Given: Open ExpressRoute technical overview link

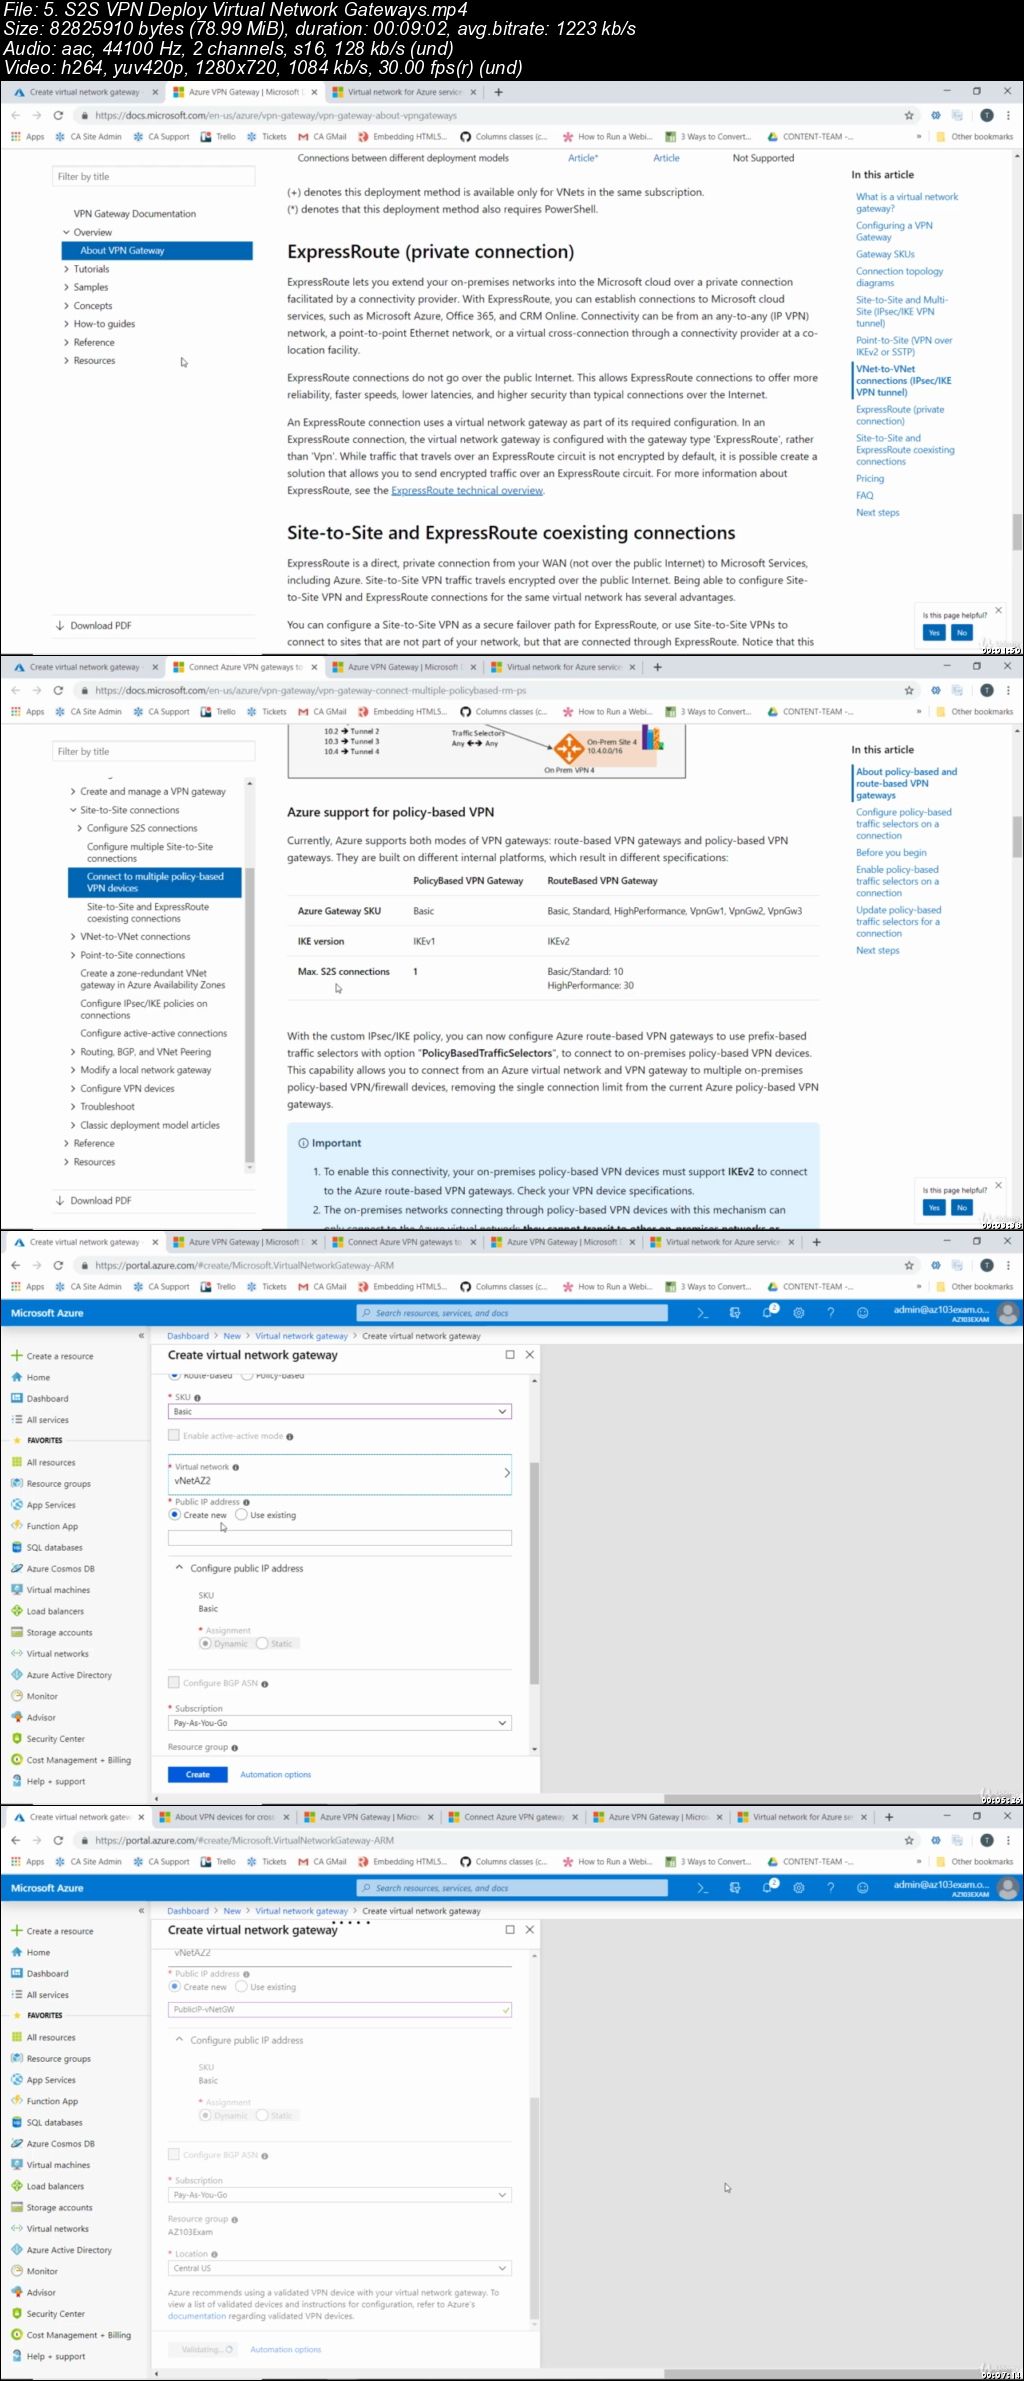Looking at the screenshot, I should [467, 491].
